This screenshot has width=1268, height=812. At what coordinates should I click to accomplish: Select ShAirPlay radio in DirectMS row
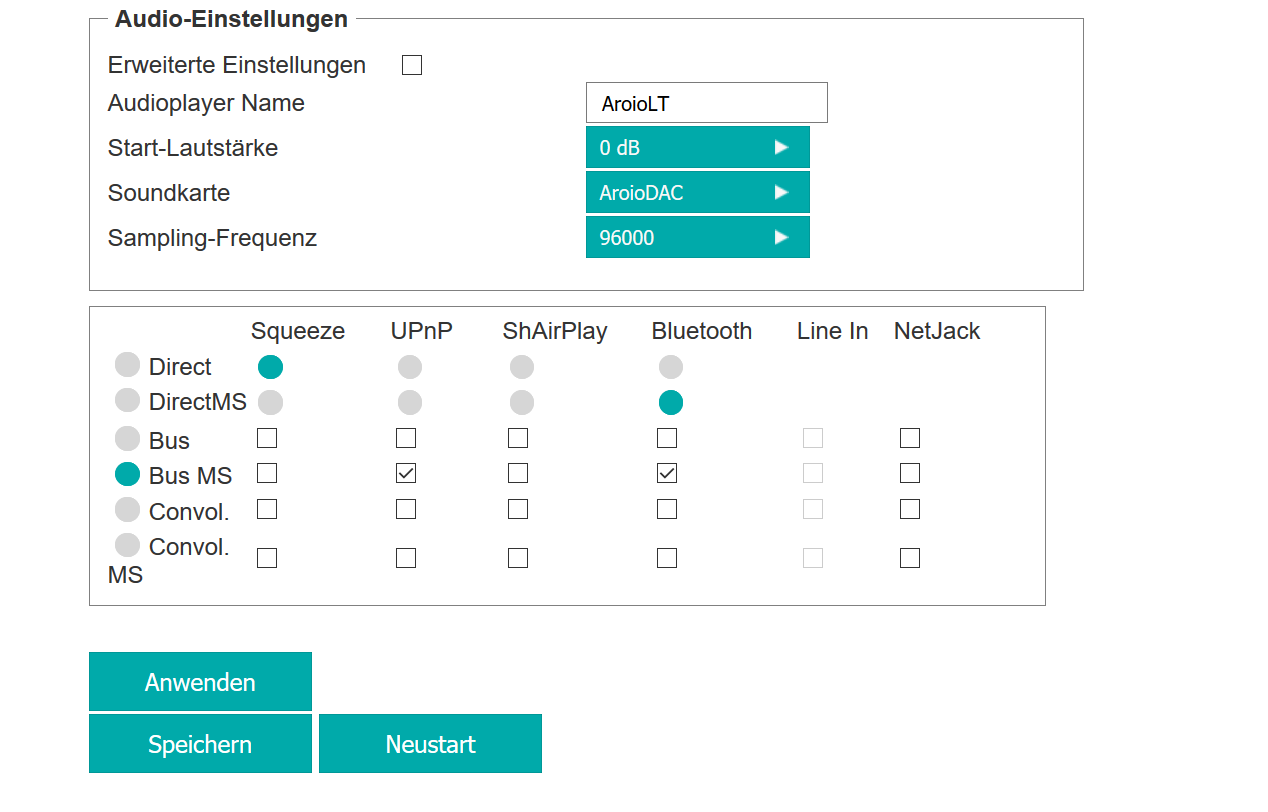[522, 403]
